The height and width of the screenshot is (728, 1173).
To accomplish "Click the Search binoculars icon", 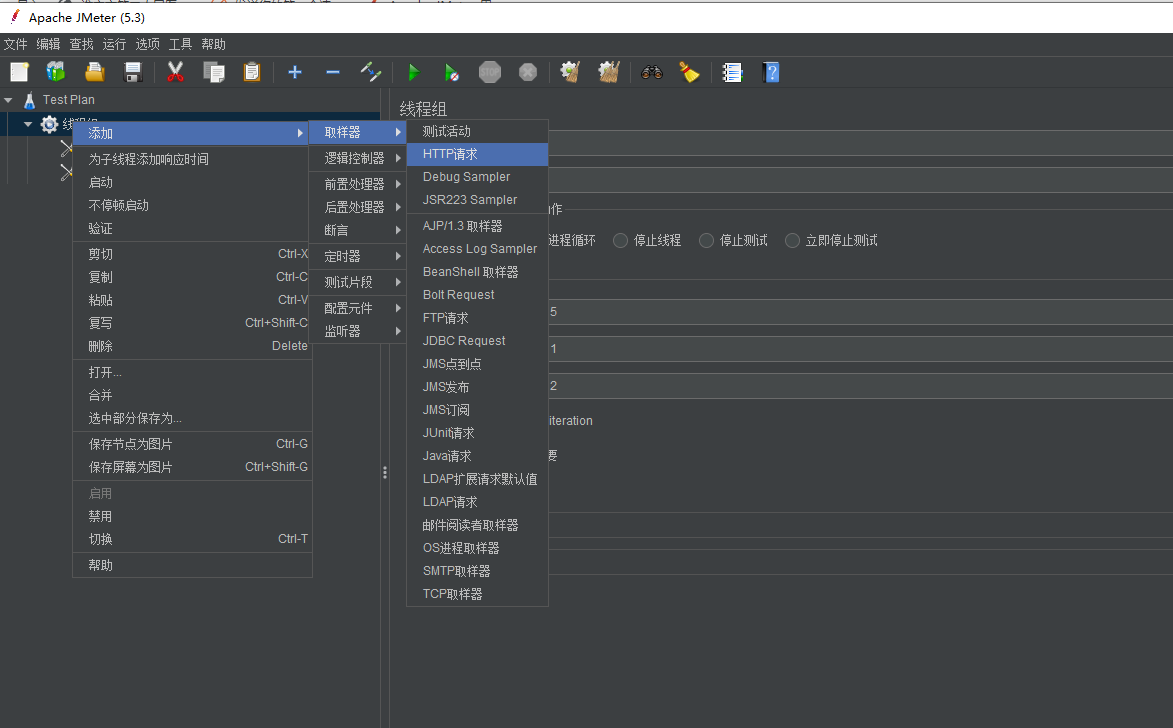I will 652,72.
